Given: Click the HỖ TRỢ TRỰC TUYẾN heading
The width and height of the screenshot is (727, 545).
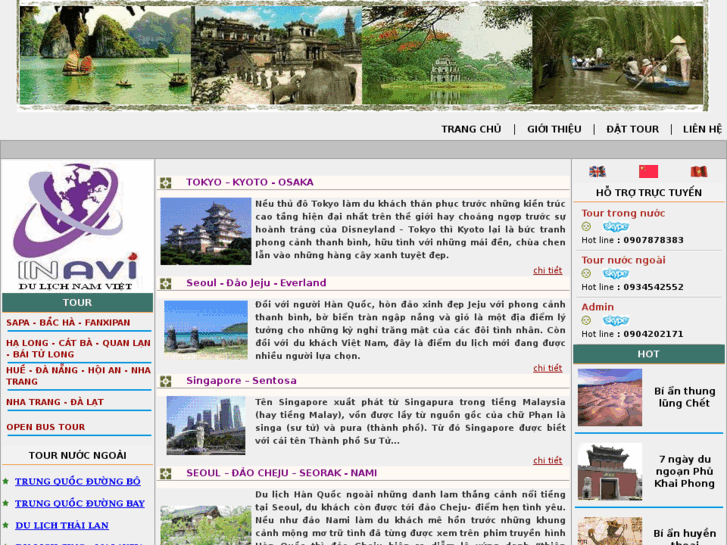Looking at the screenshot, I should pos(649,192).
